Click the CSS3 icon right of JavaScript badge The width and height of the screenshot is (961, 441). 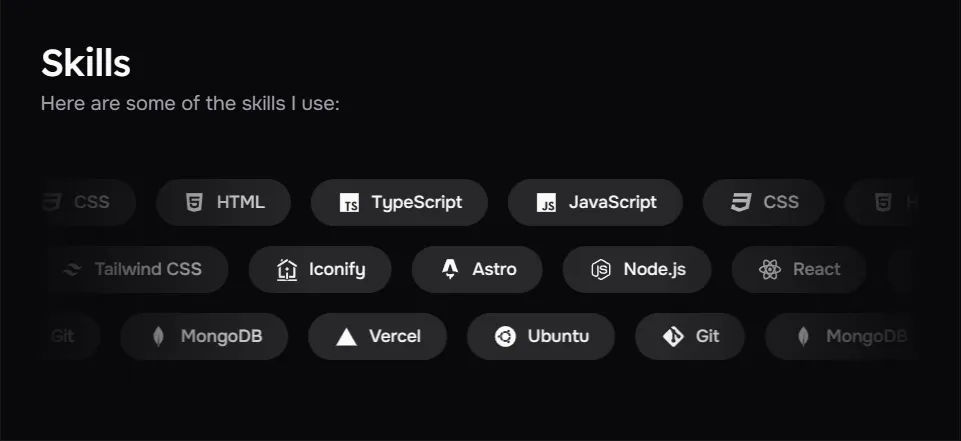[741, 202]
